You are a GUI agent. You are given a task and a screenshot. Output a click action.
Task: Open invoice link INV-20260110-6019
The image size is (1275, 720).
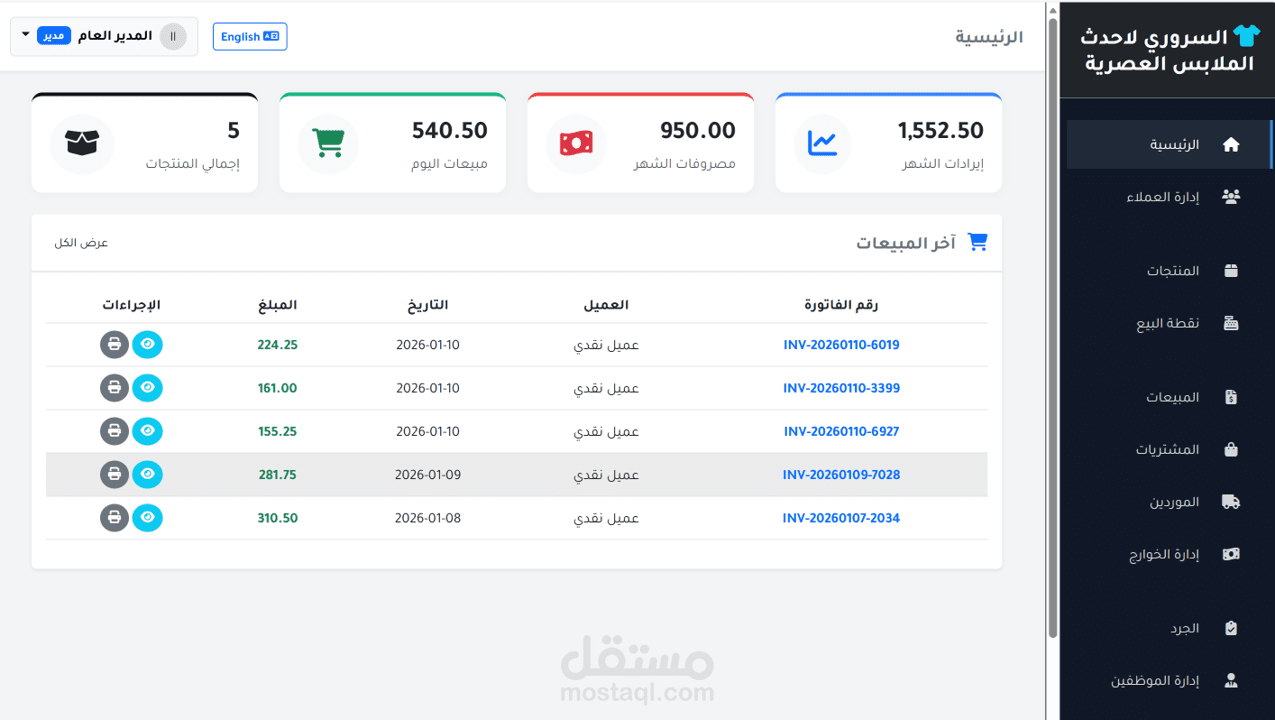[841, 345]
